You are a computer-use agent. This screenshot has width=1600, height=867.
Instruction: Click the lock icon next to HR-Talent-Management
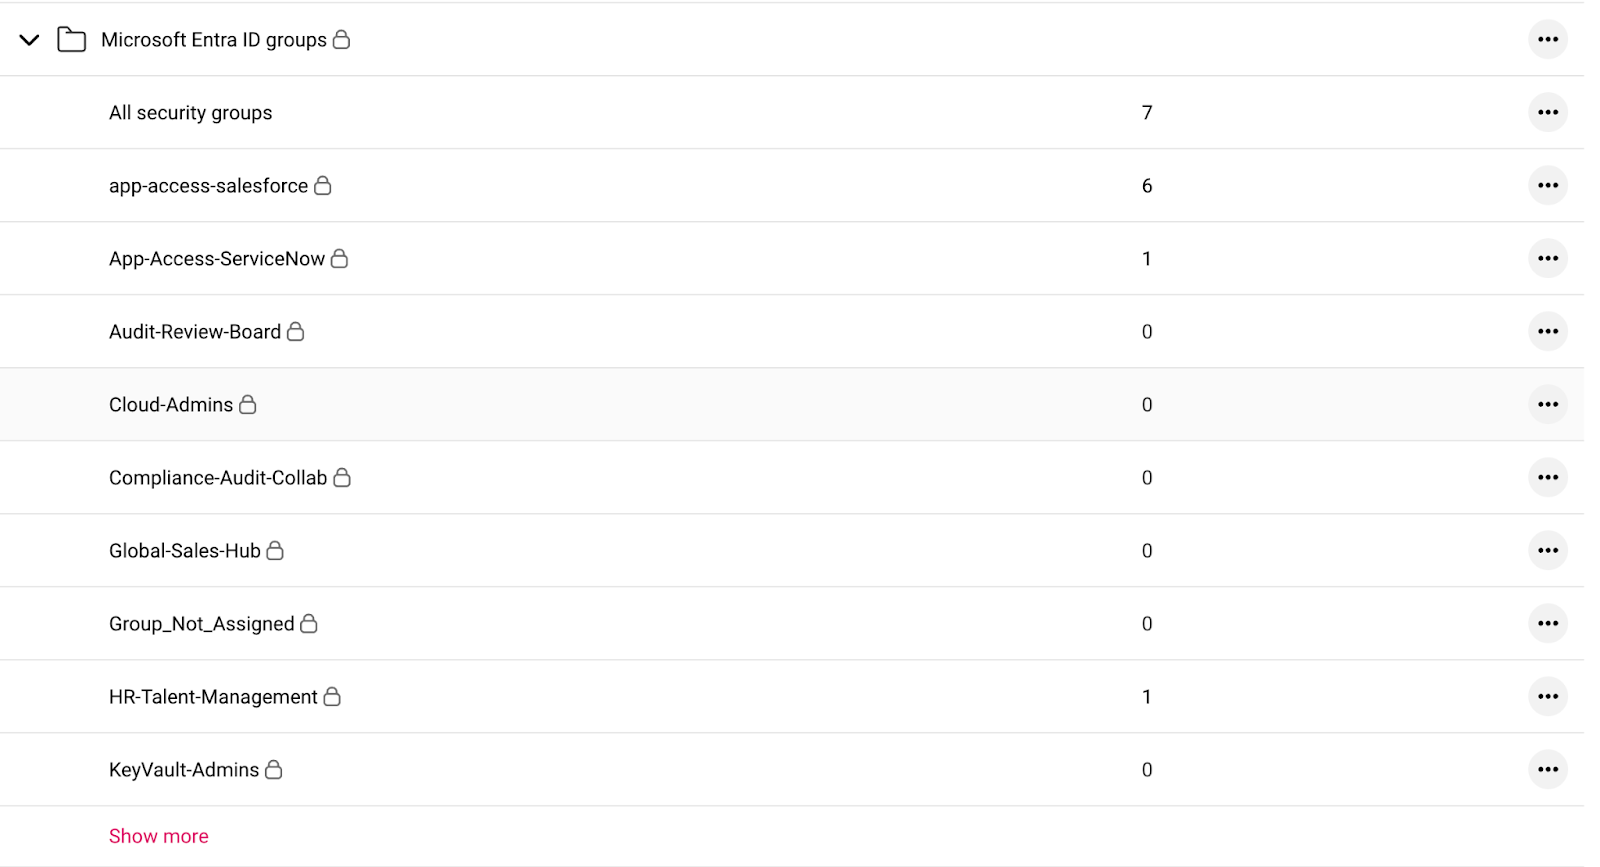[x=334, y=697]
